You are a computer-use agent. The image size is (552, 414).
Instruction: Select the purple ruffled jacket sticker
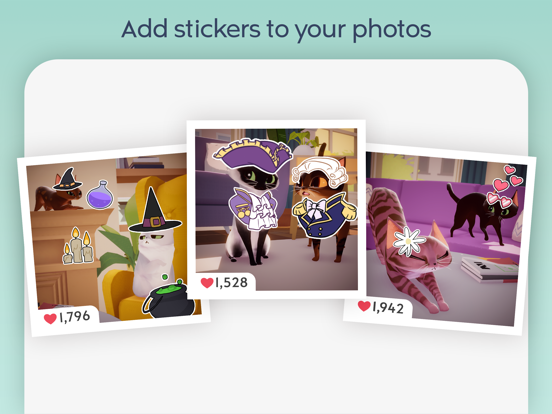252,209
